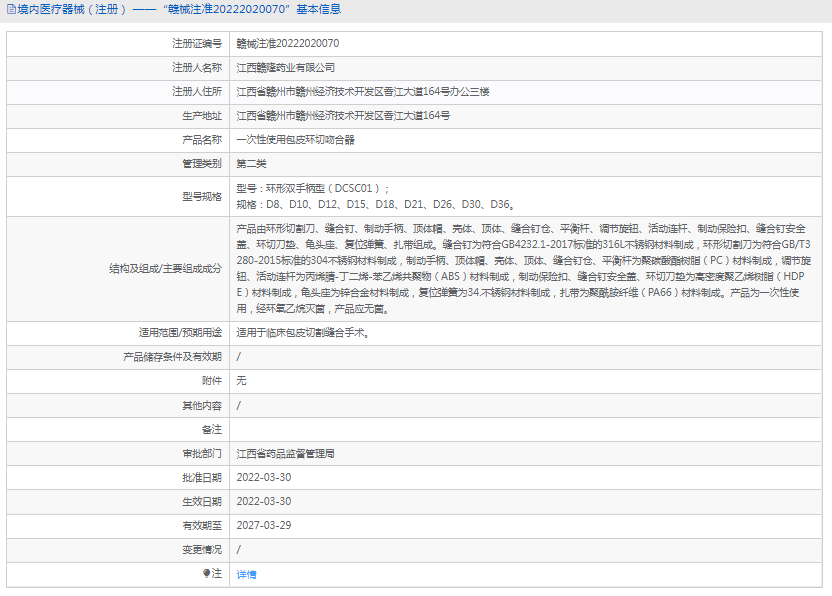
Task: Click the 管理类别 label
Action: 202,163
